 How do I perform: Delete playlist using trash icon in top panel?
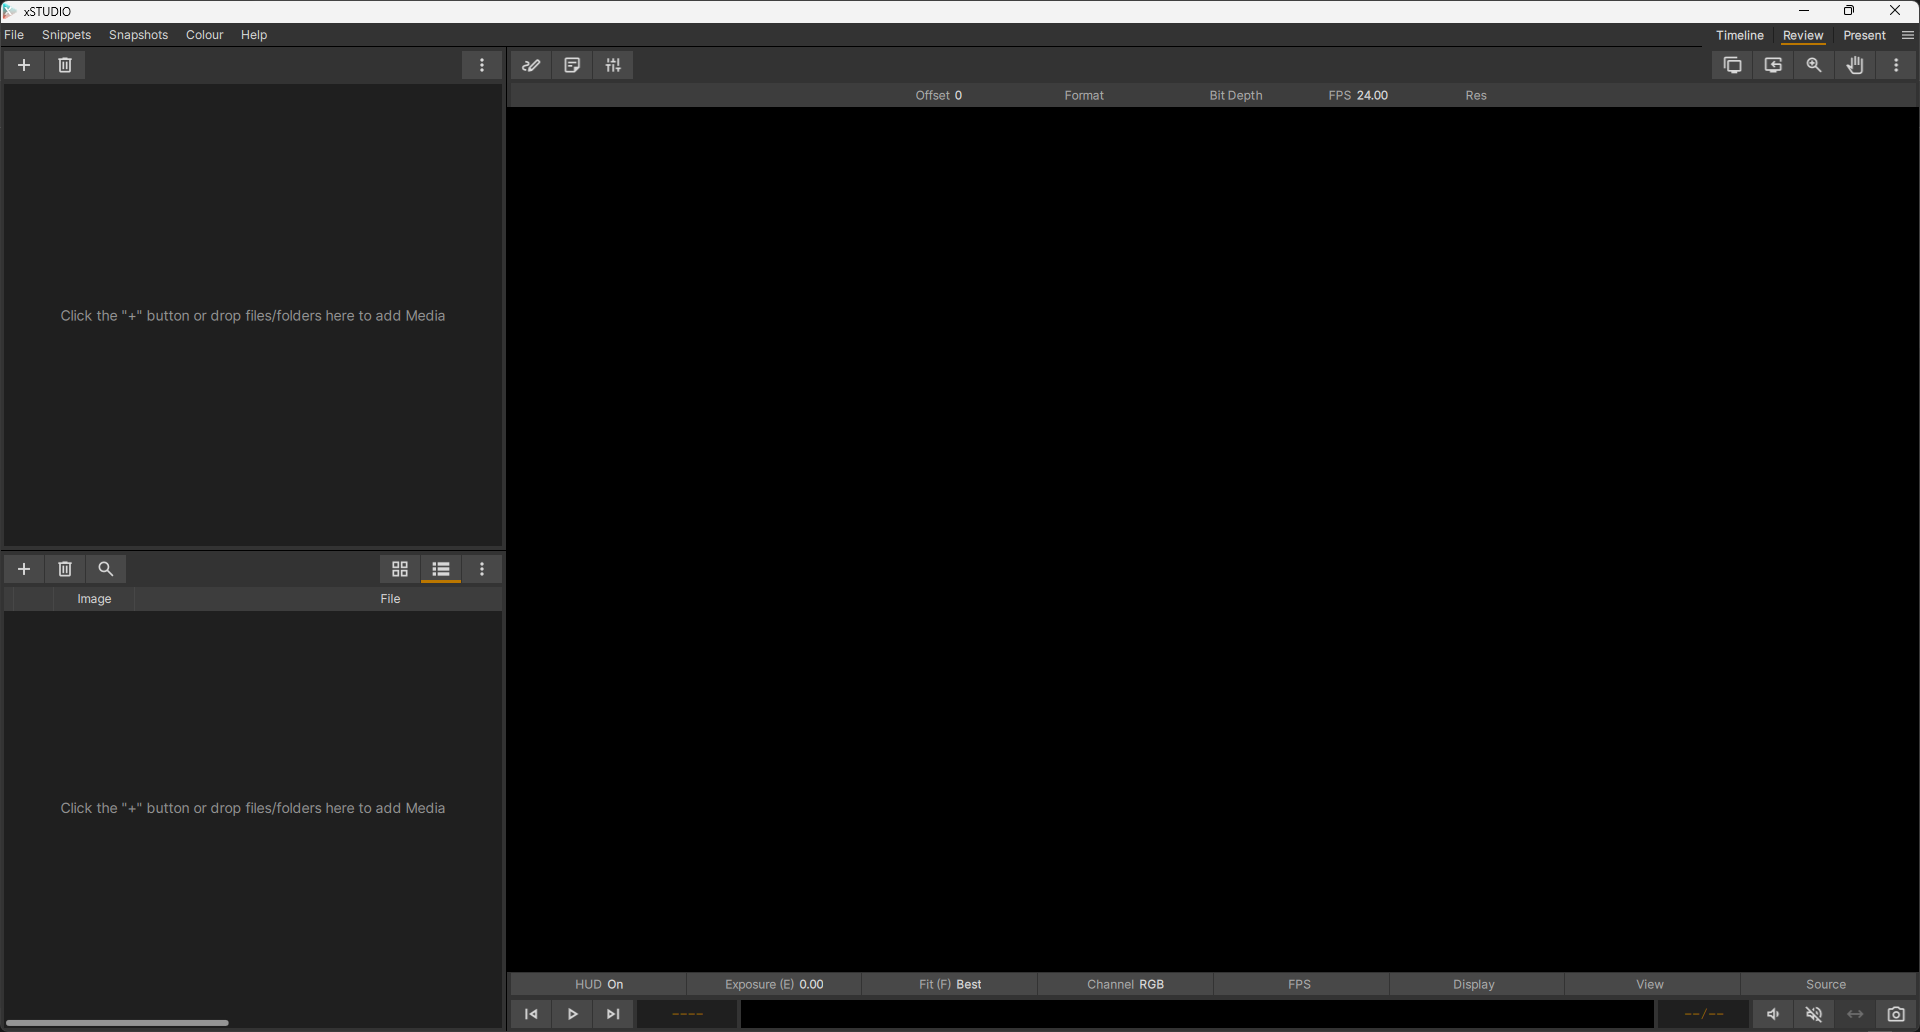[65, 65]
